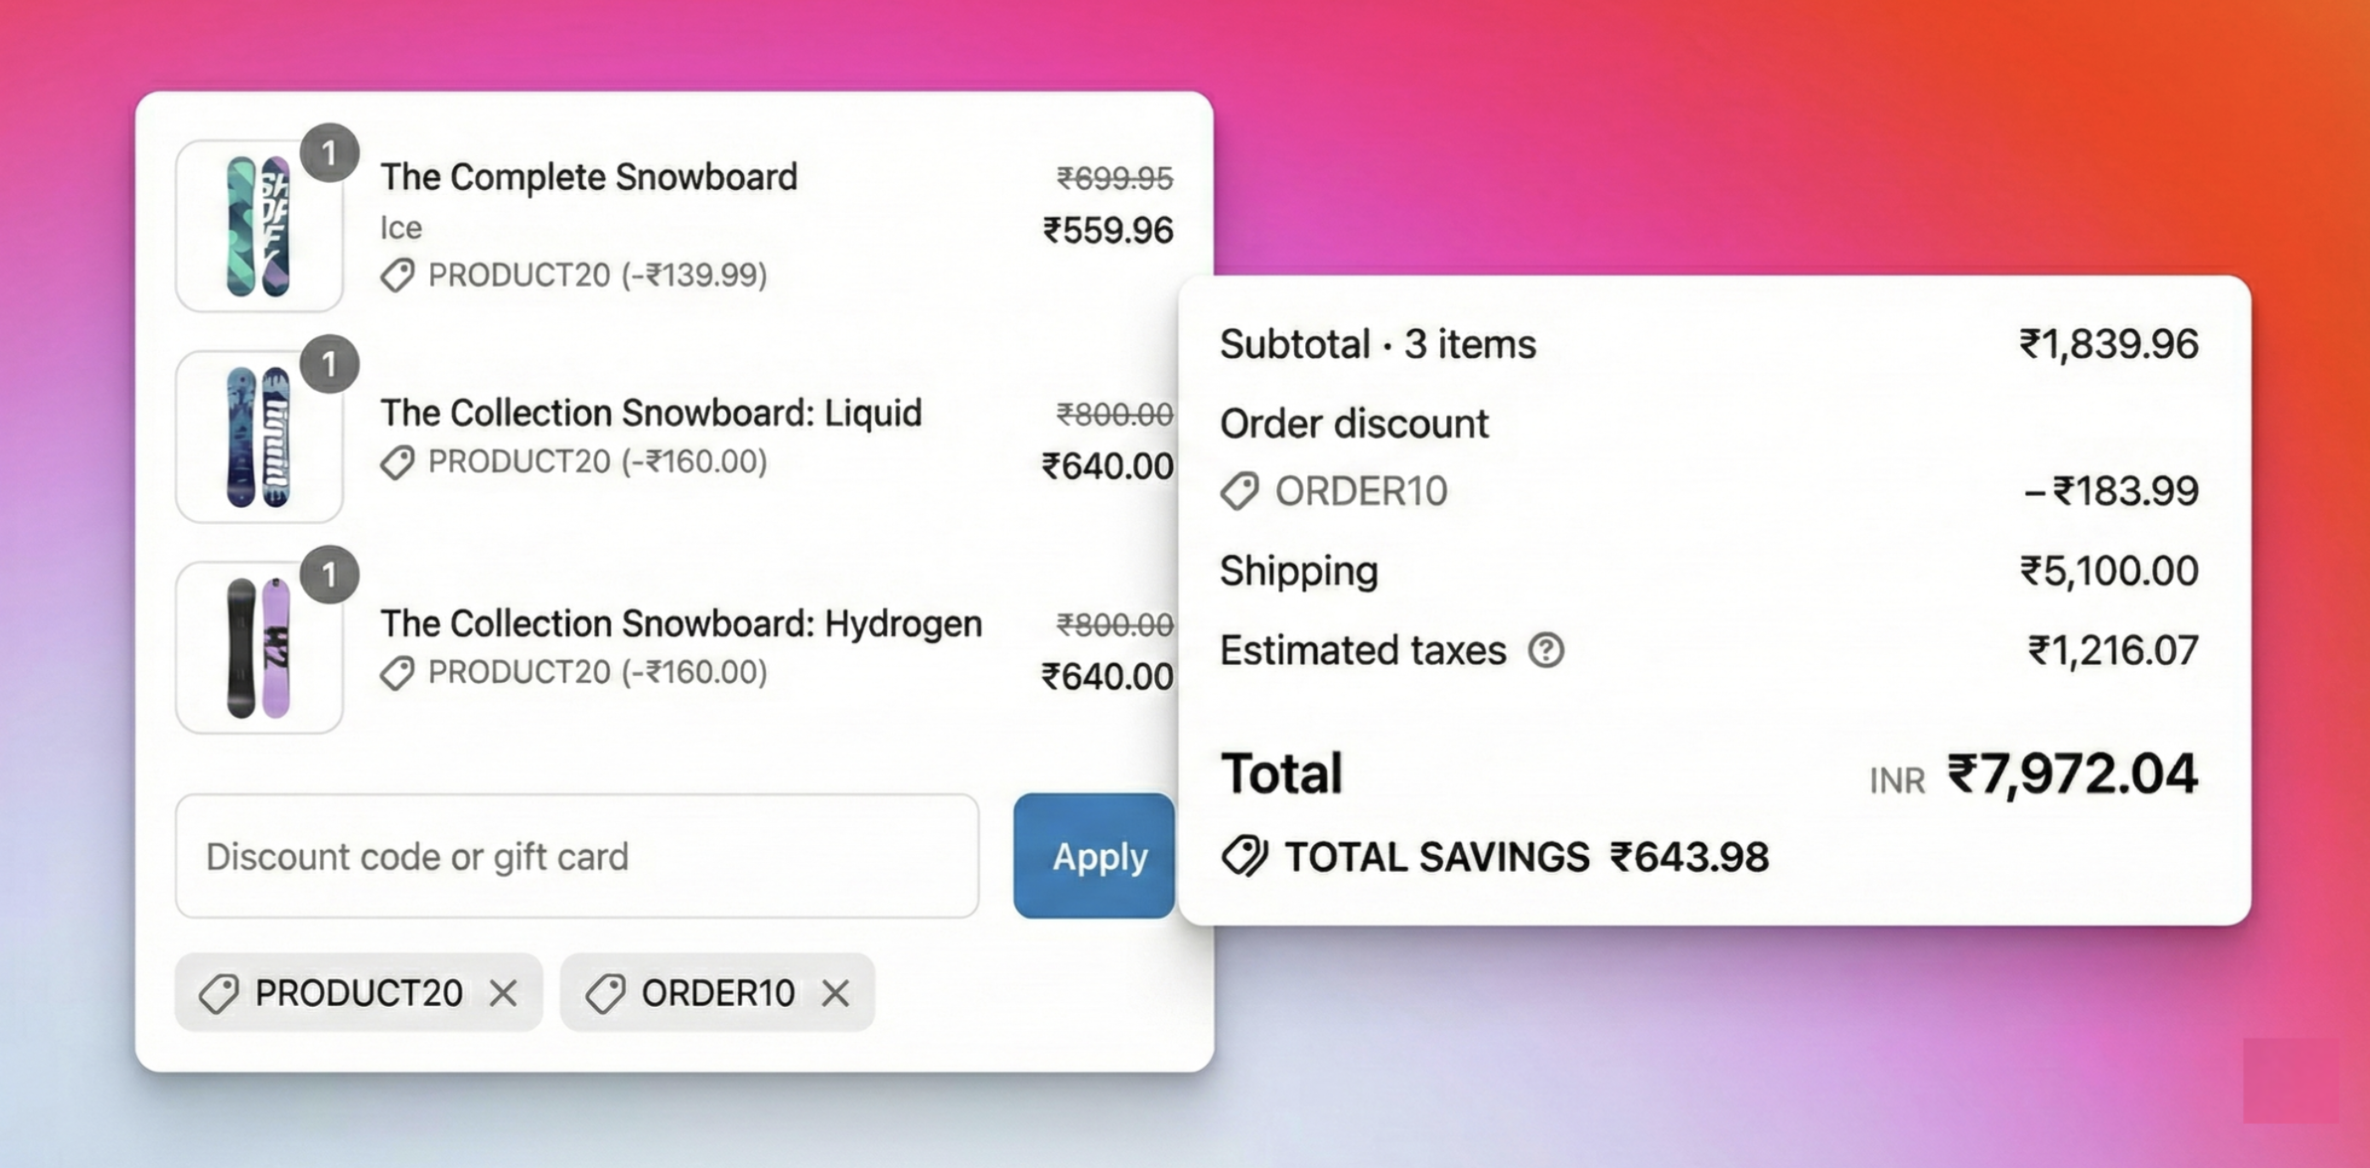Click the tag icon beside PRODUCT20 on The Complete Snowboard
2370x1168 pixels.
pyautogui.click(x=396, y=276)
